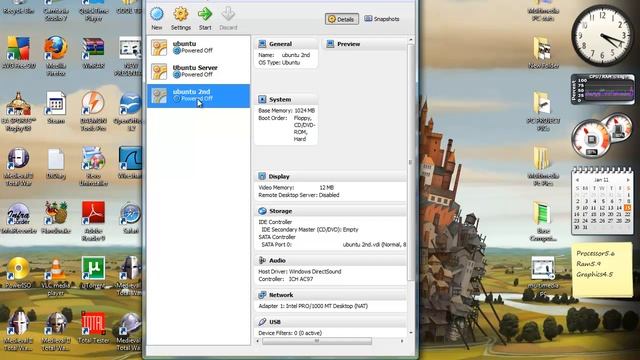Click the VLC media player desktop icon
Image resolution: width=640 pixels, height=360 pixels.
(56, 276)
